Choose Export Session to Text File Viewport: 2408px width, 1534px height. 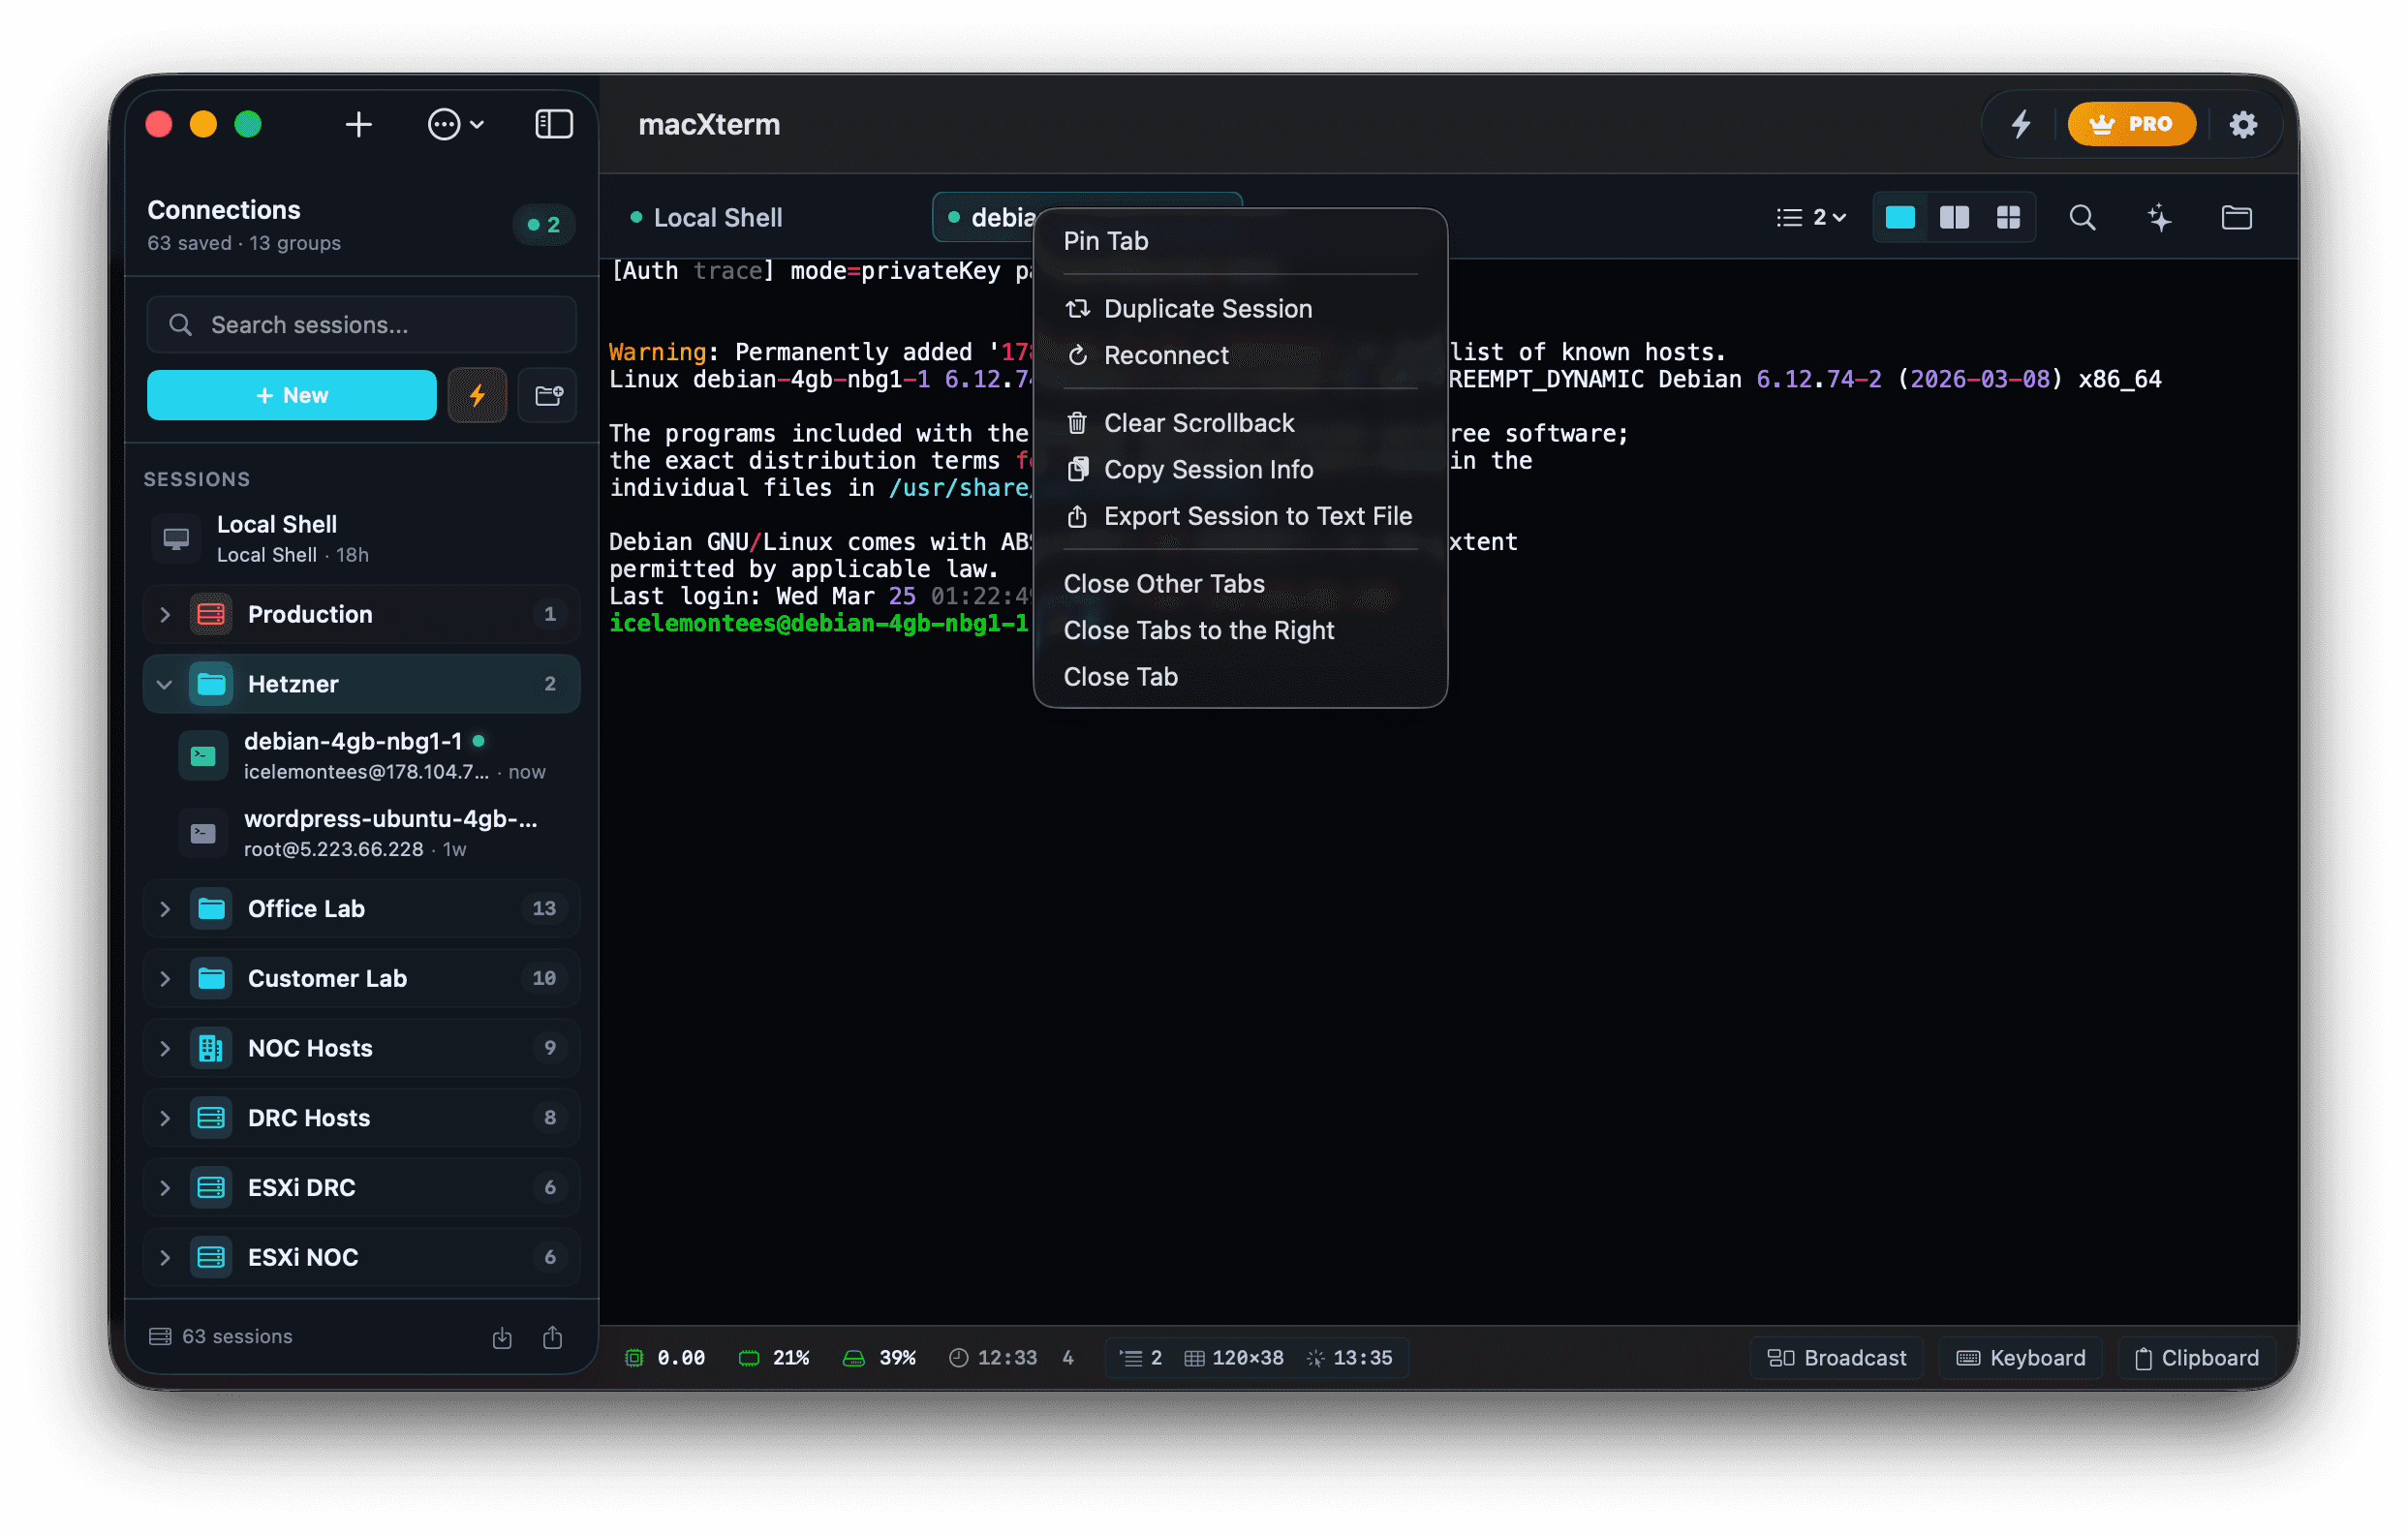[x=1240, y=516]
